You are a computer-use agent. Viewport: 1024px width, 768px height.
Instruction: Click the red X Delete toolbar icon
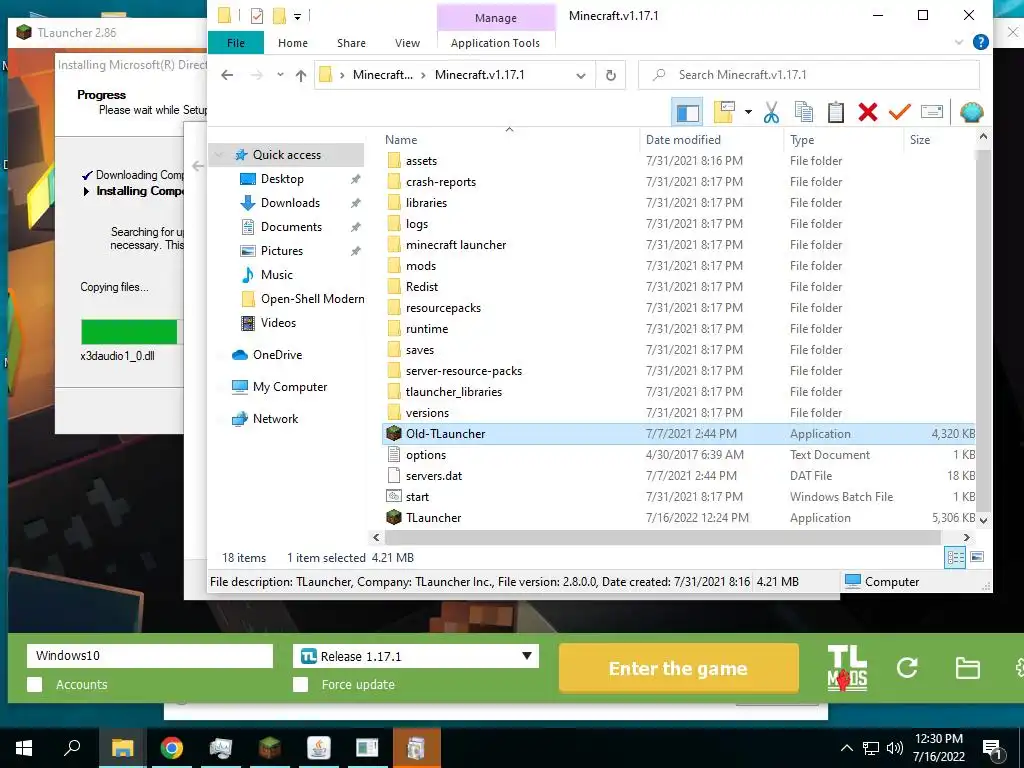(x=868, y=112)
